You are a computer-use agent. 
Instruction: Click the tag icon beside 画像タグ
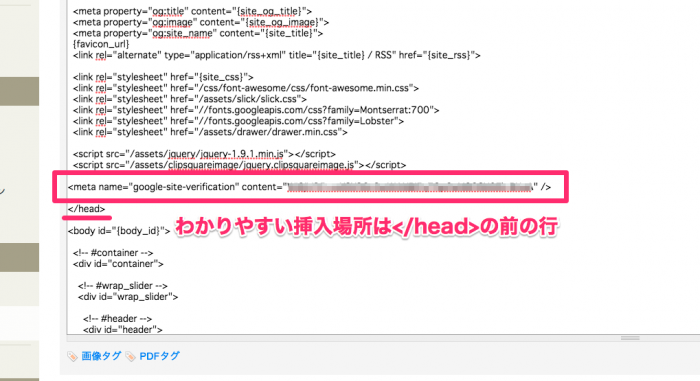(x=72, y=356)
